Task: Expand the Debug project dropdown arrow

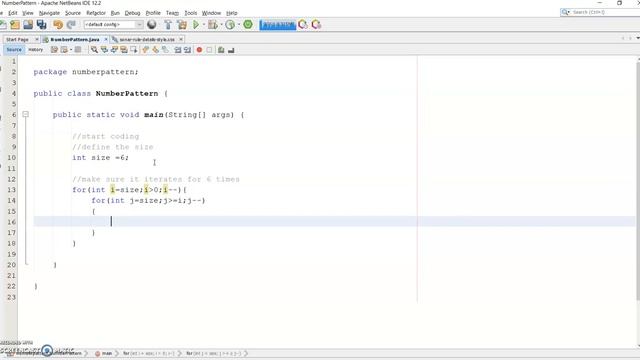Action: (221, 25)
